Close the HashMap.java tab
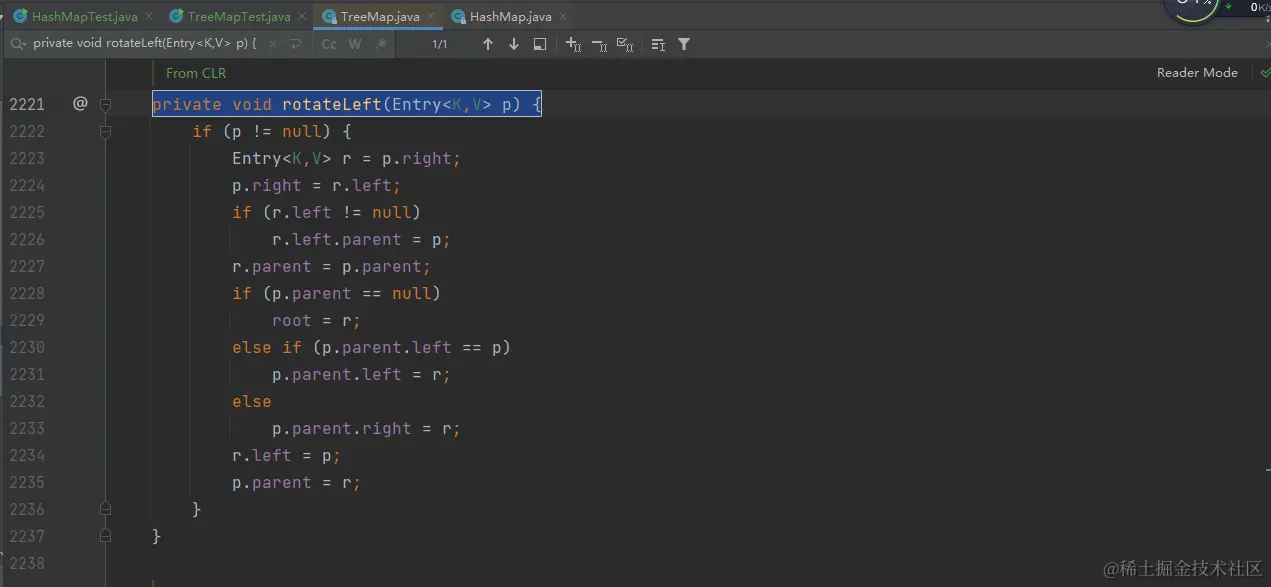The width and height of the screenshot is (1271, 587). (561, 16)
